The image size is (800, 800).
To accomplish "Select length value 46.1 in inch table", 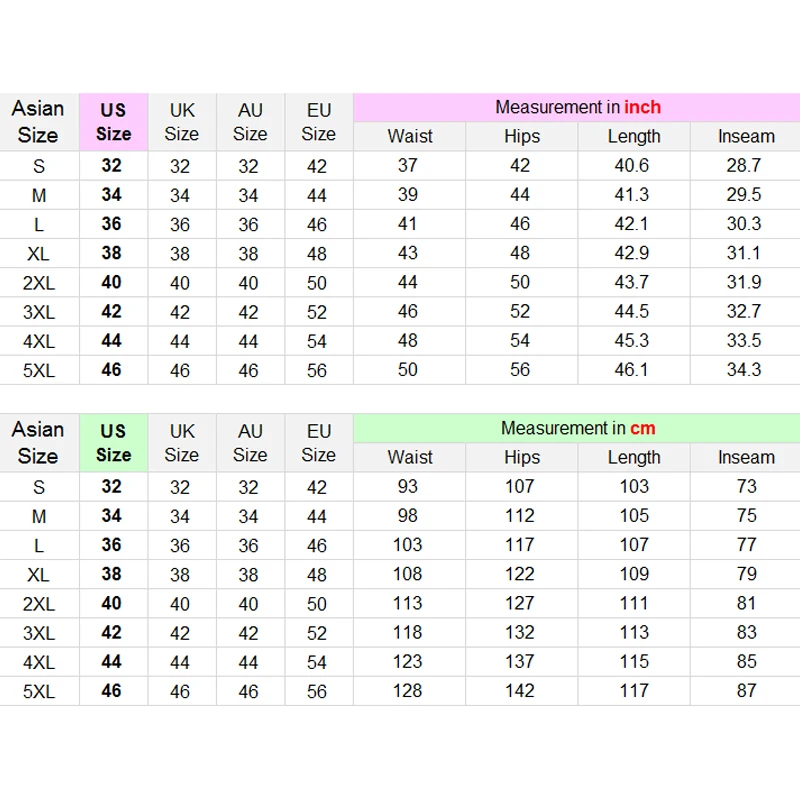I will [632, 370].
